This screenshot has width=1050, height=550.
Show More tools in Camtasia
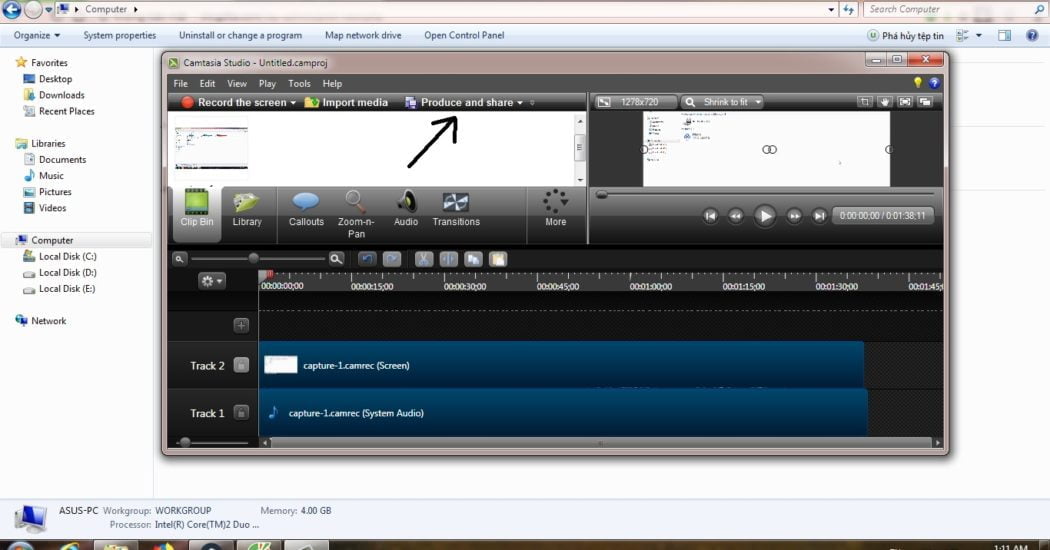(555, 208)
